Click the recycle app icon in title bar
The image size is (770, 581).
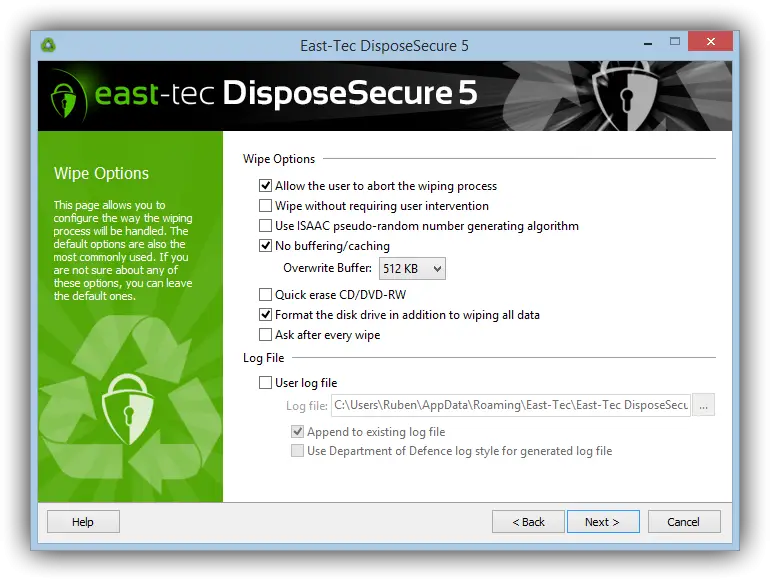pyautogui.click(x=48, y=45)
